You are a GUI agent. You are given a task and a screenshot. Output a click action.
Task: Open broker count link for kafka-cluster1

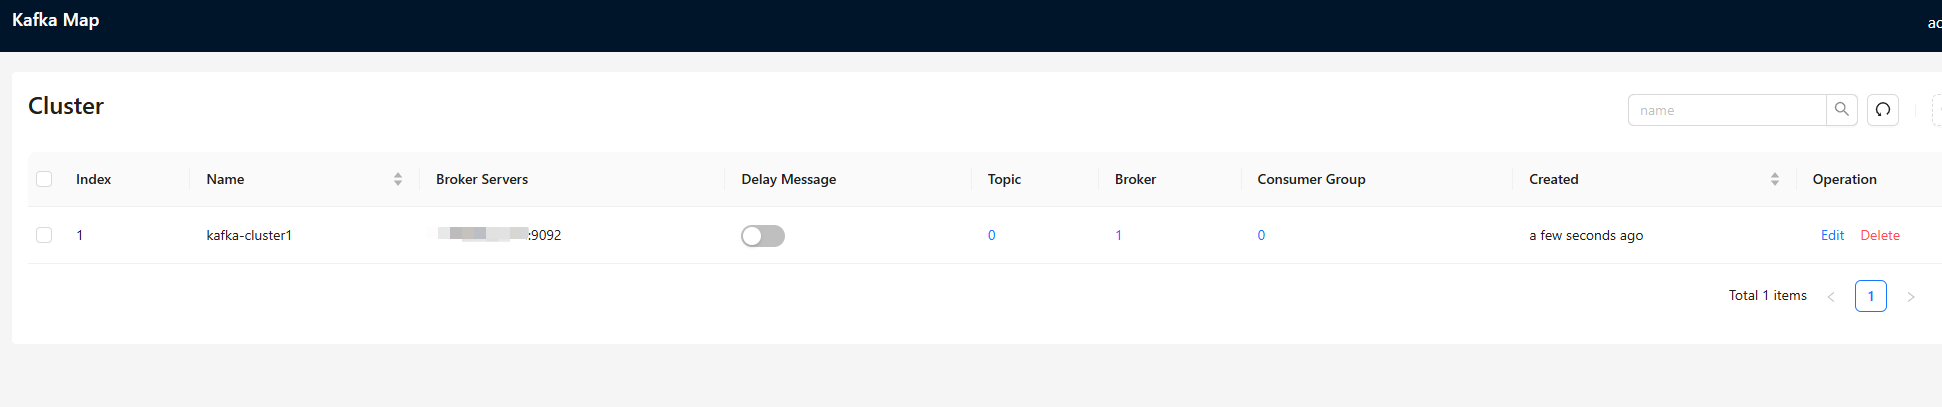[1118, 235]
